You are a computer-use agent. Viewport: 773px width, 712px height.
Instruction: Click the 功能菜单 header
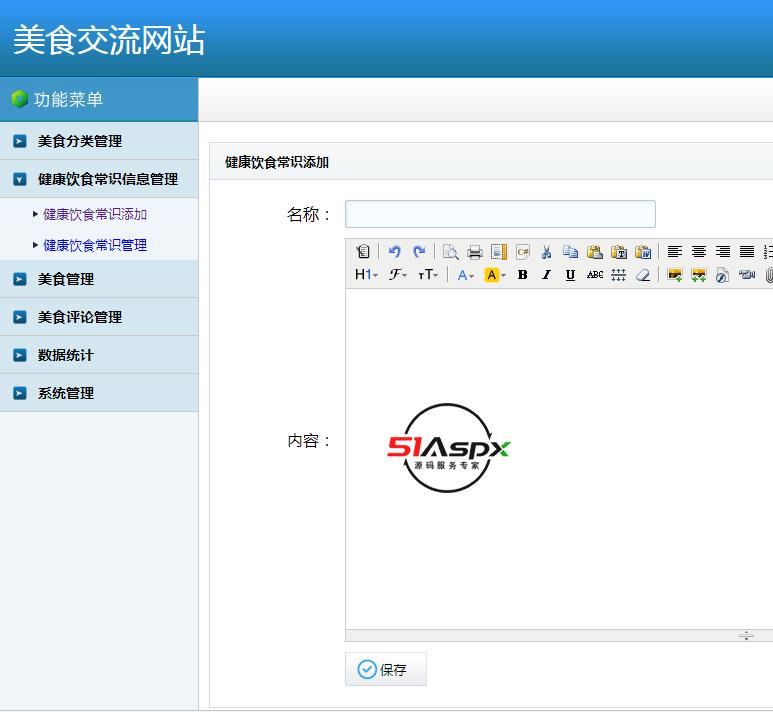(x=68, y=99)
